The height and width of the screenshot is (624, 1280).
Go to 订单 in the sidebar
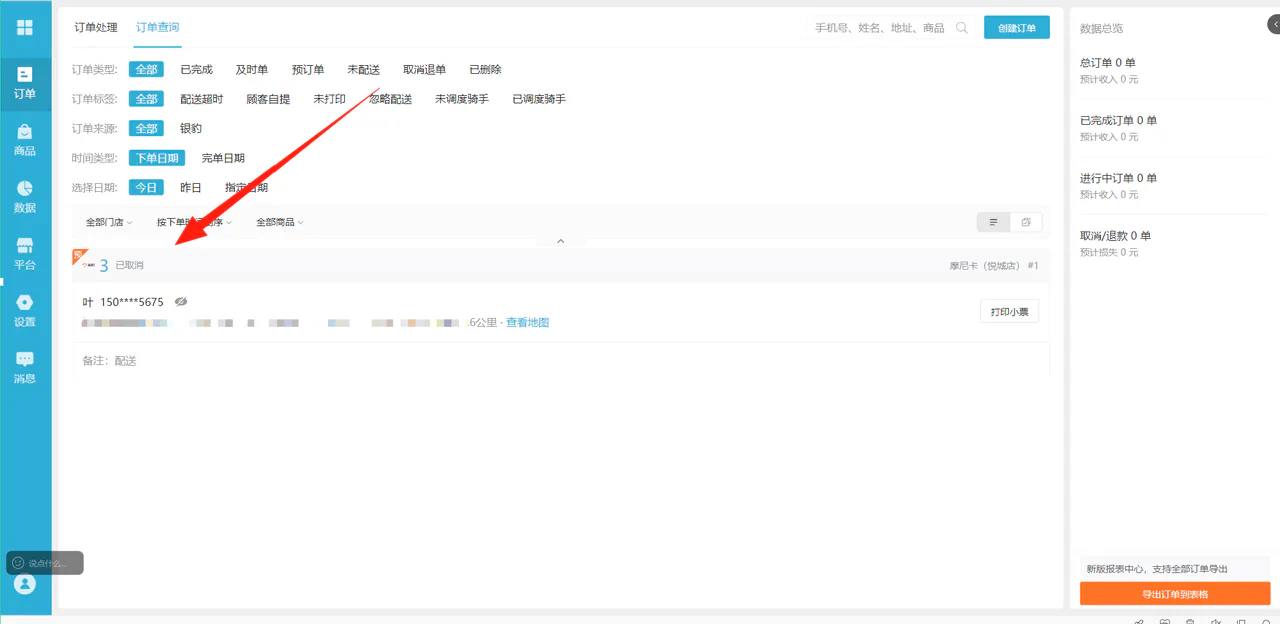tap(25, 83)
